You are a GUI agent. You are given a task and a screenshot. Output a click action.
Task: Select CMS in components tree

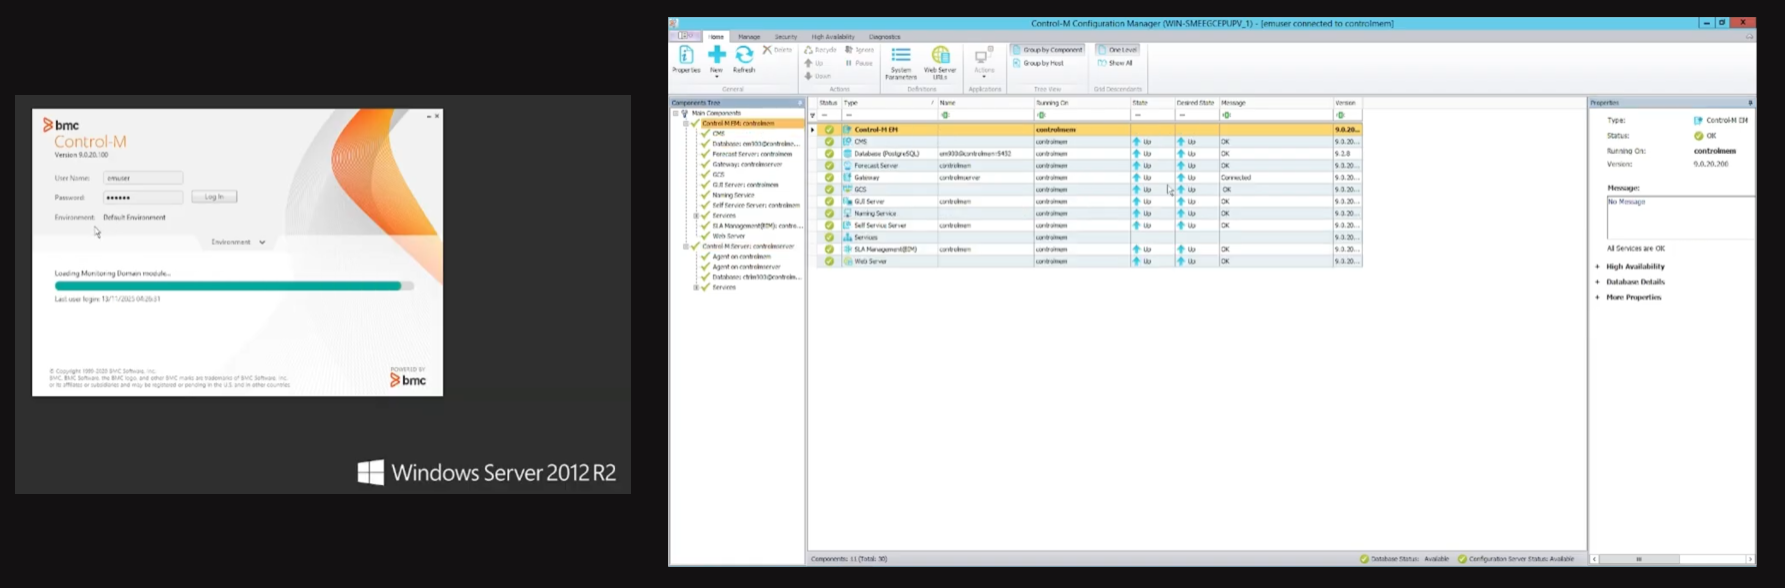coord(718,133)
